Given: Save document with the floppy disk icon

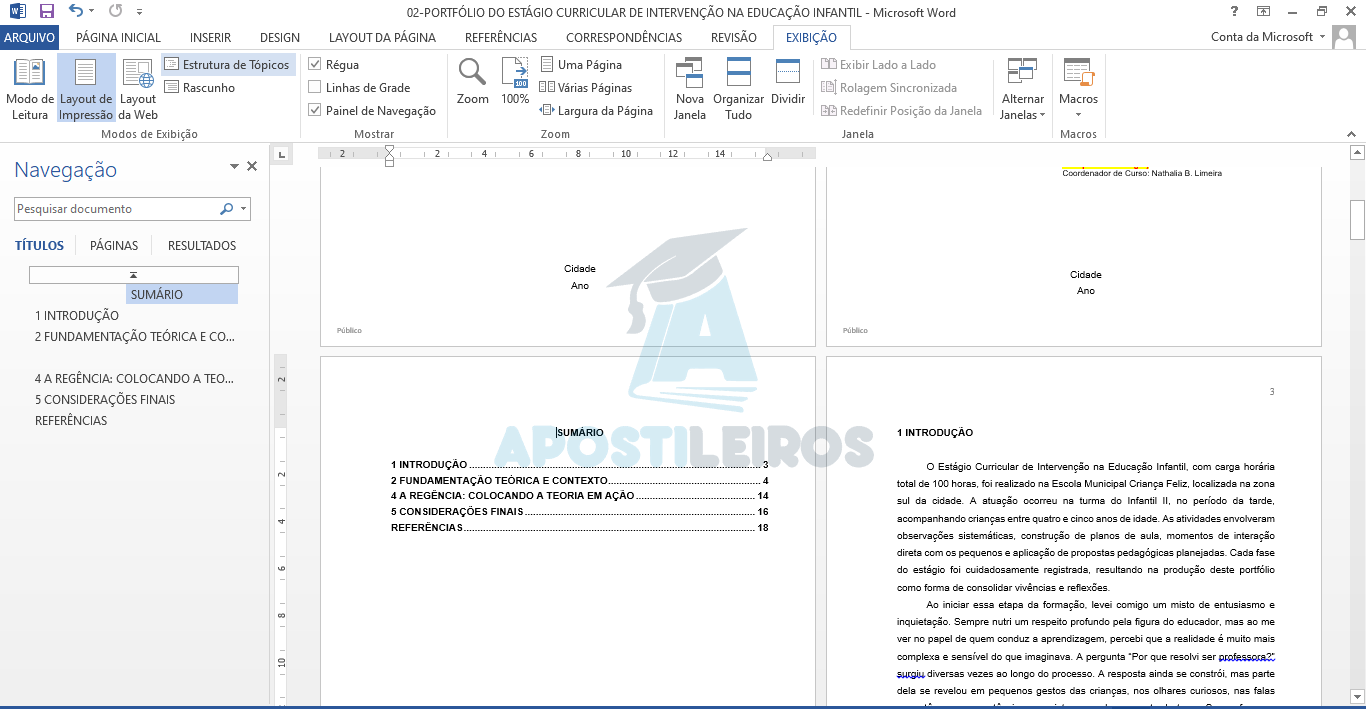Looking at the screenshot, I should click(x=47, y=12).
